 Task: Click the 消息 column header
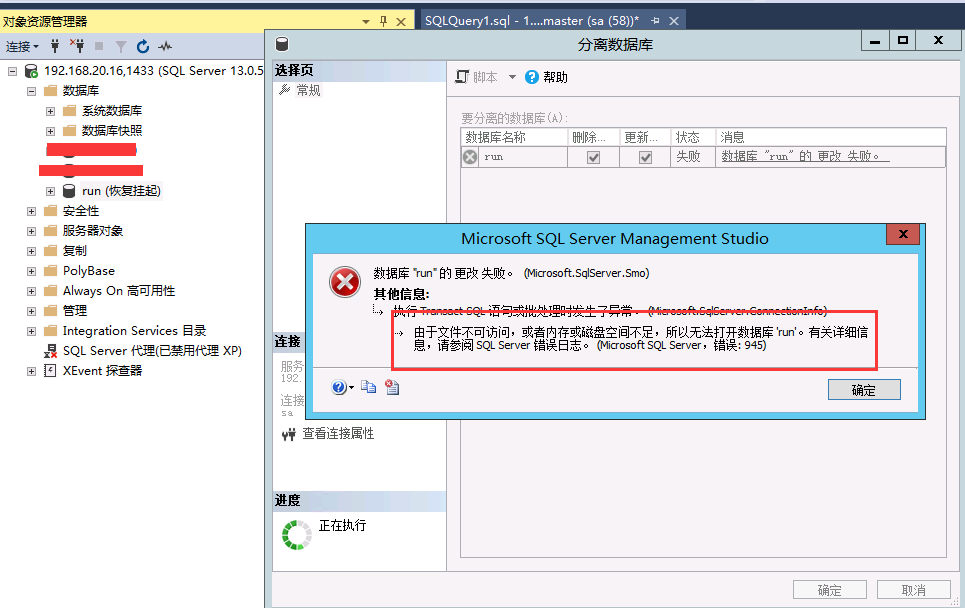coord(831,137)
